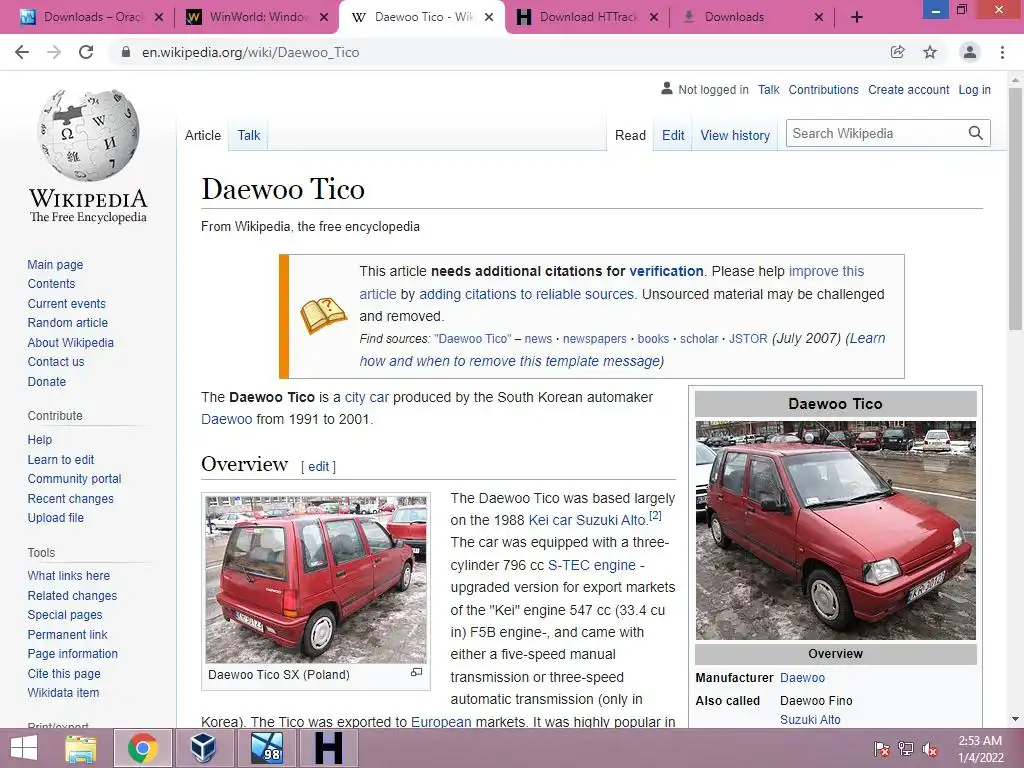Open the JSTOR source link
The image size is (1024, 768).
(748, 339)
